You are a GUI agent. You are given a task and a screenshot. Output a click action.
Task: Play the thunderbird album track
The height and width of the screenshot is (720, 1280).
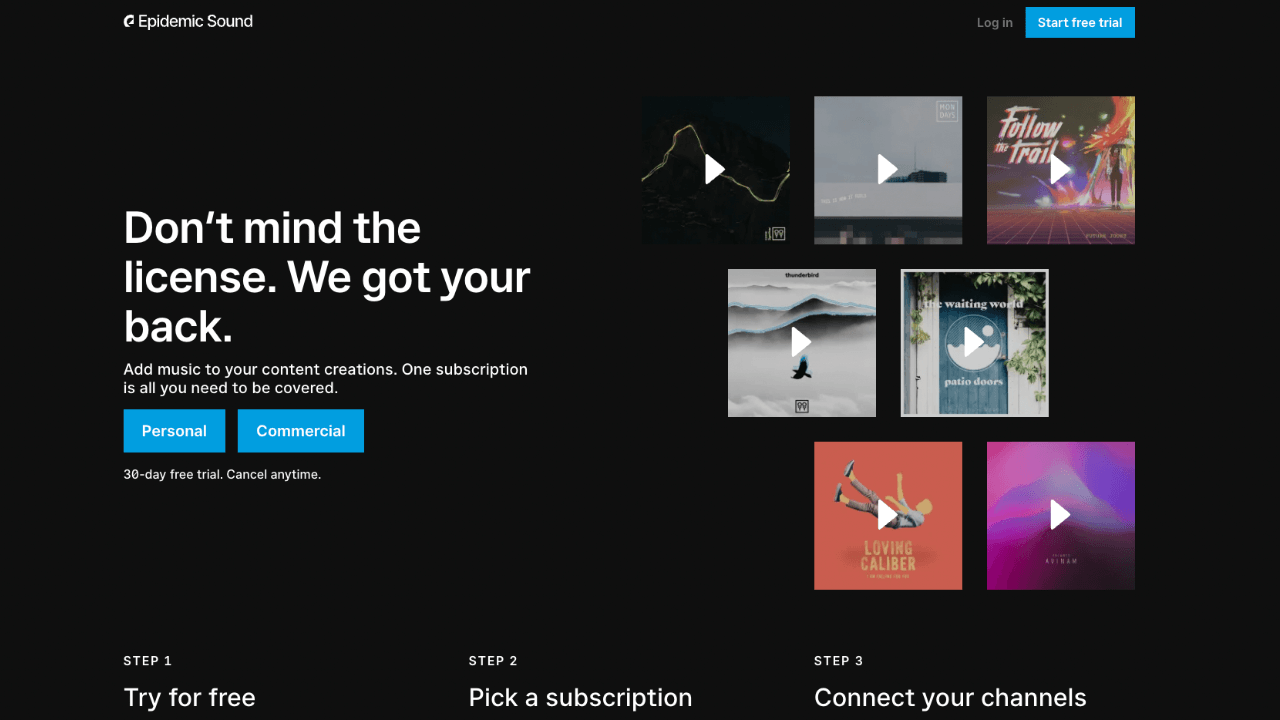tap(802, 343)
